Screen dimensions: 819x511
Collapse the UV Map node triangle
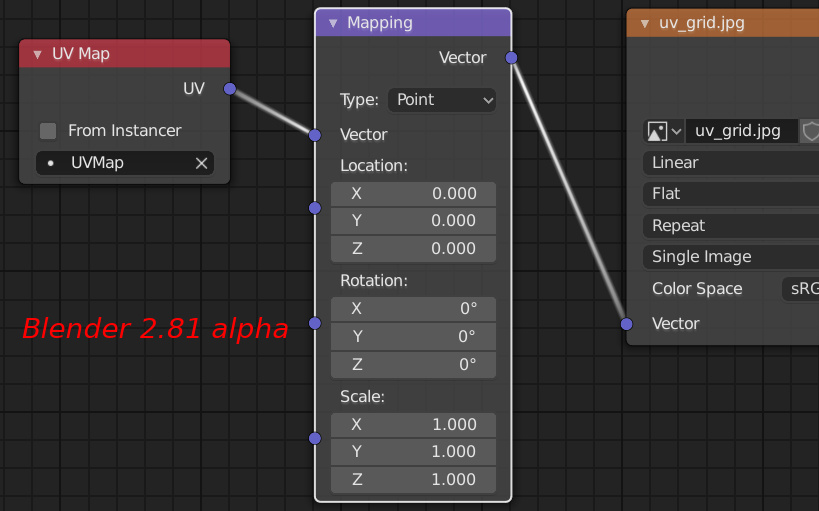coord(37,54)
